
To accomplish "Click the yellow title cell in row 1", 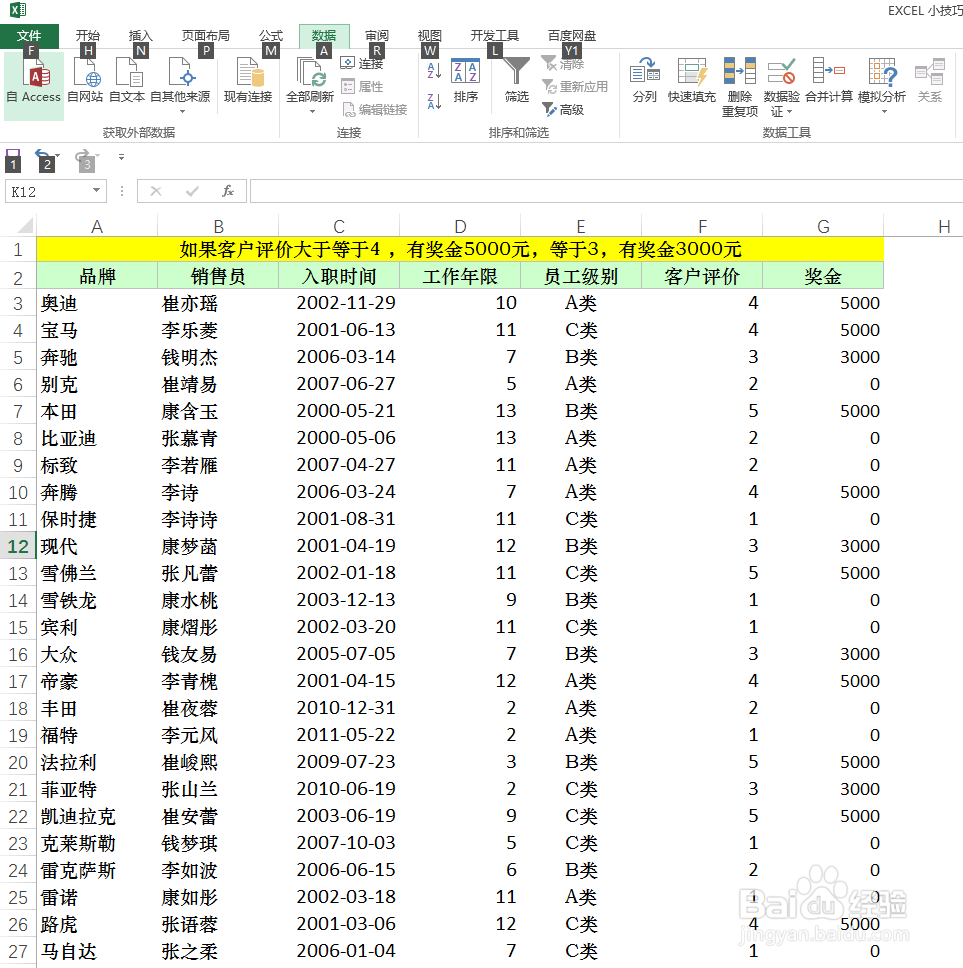I will coord(460,249).
